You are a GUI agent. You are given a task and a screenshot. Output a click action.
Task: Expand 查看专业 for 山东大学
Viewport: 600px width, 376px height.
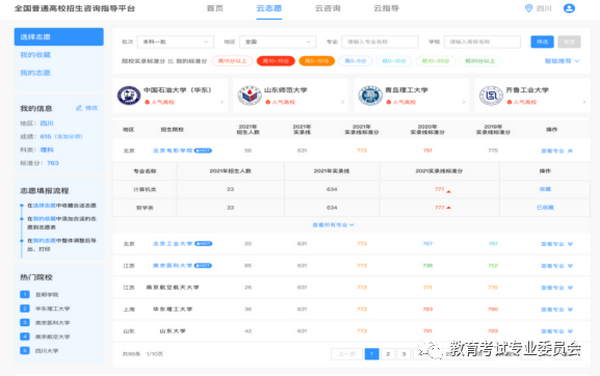(557, 331)
